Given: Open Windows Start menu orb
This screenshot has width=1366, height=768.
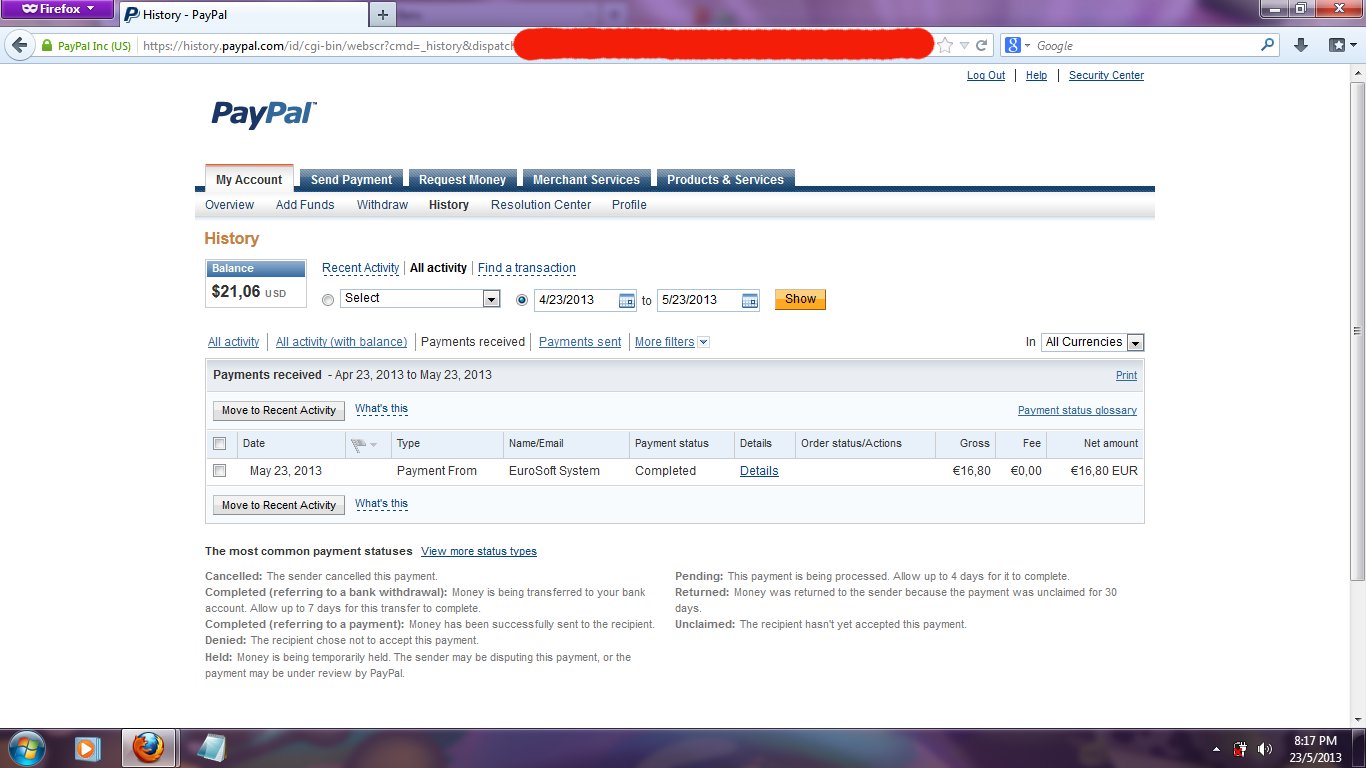Looking at the screenshot, I should tap(27, 747).
